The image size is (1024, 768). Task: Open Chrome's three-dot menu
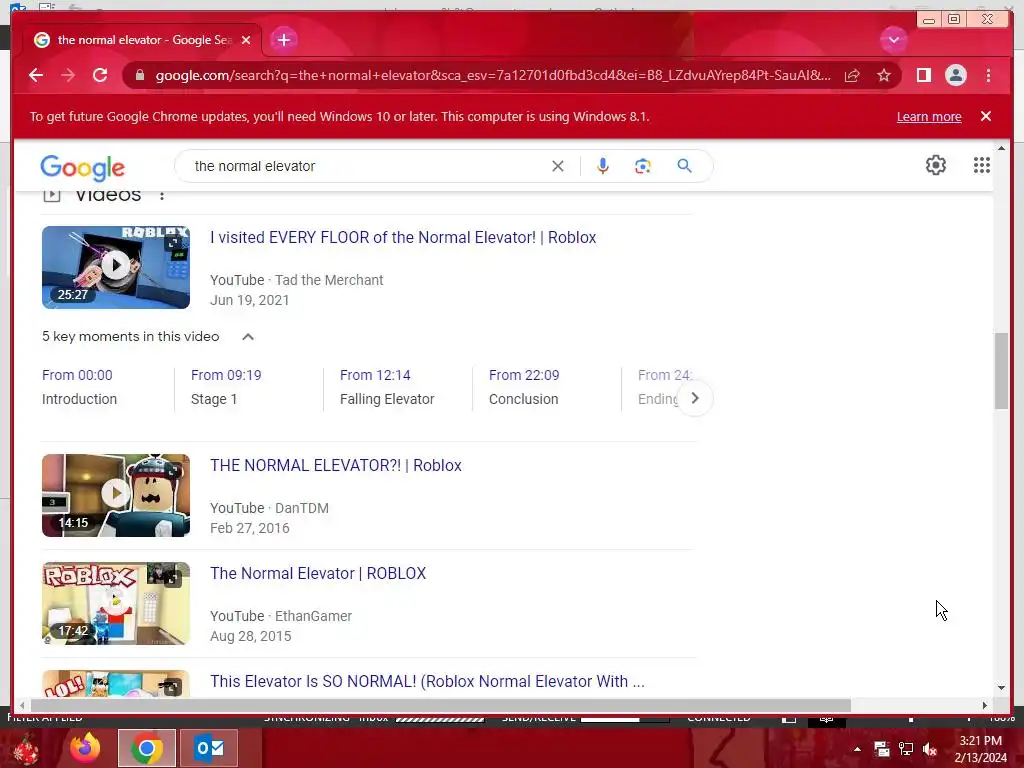(x=988, y=75)
